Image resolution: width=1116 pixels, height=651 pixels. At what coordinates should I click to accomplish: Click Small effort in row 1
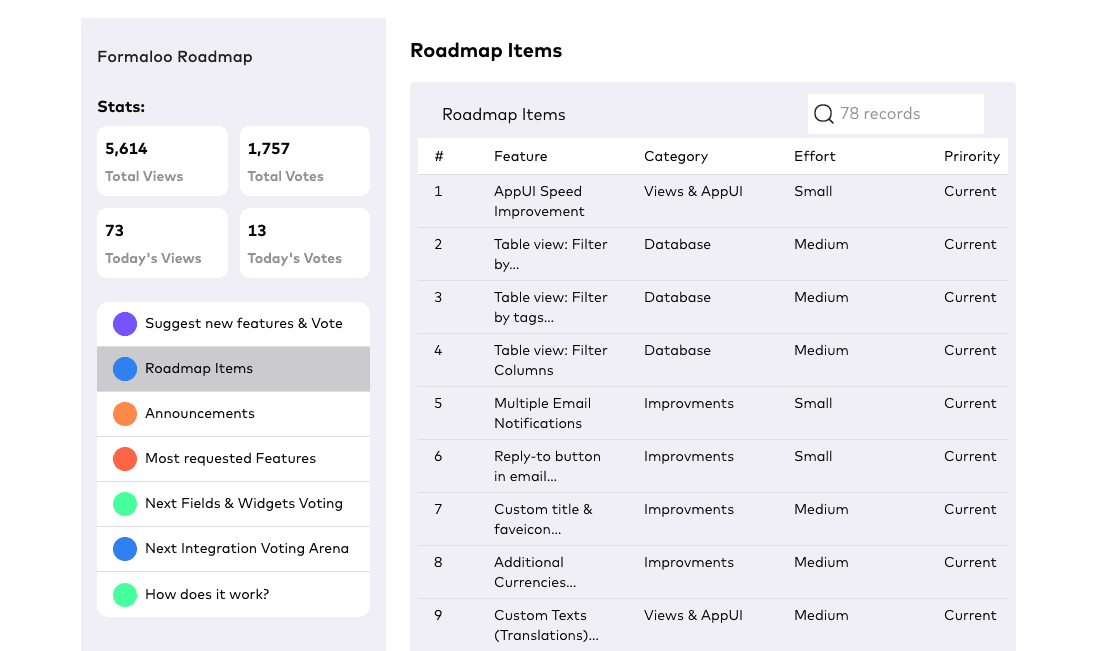coord(813,191)
